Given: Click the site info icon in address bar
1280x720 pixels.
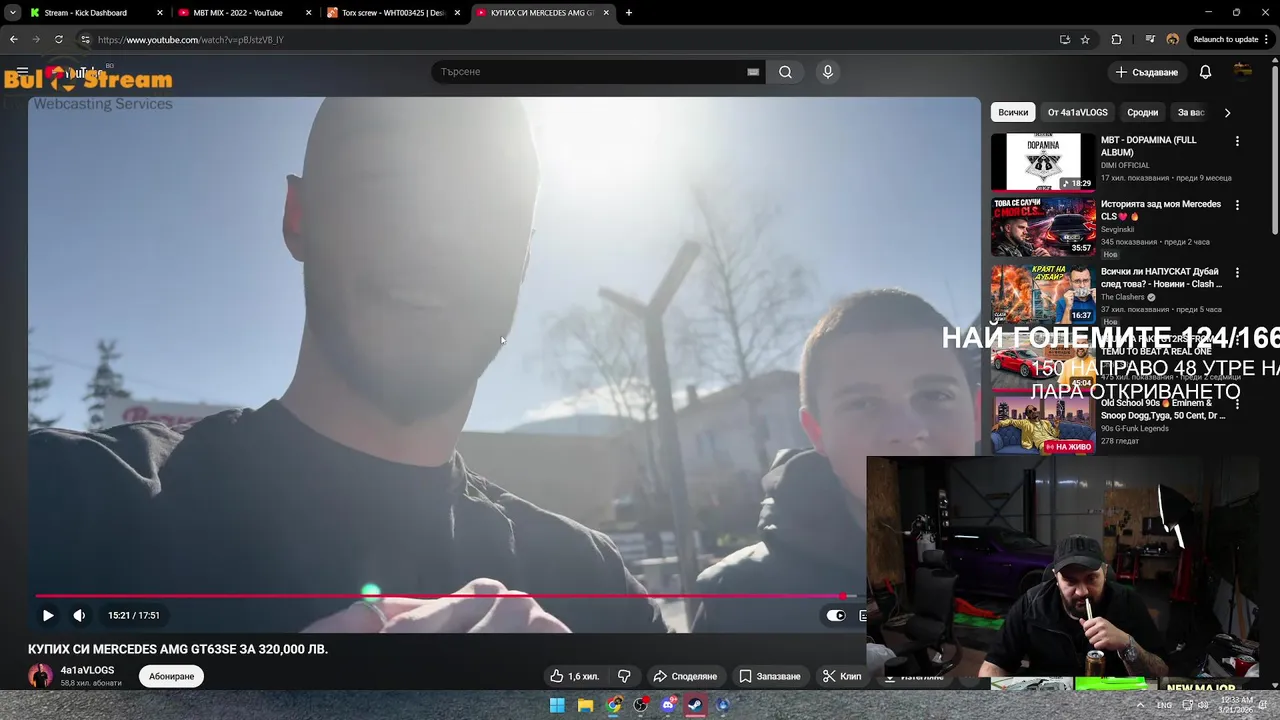Looking at the screenshot, I should click(x=85, y=40).
